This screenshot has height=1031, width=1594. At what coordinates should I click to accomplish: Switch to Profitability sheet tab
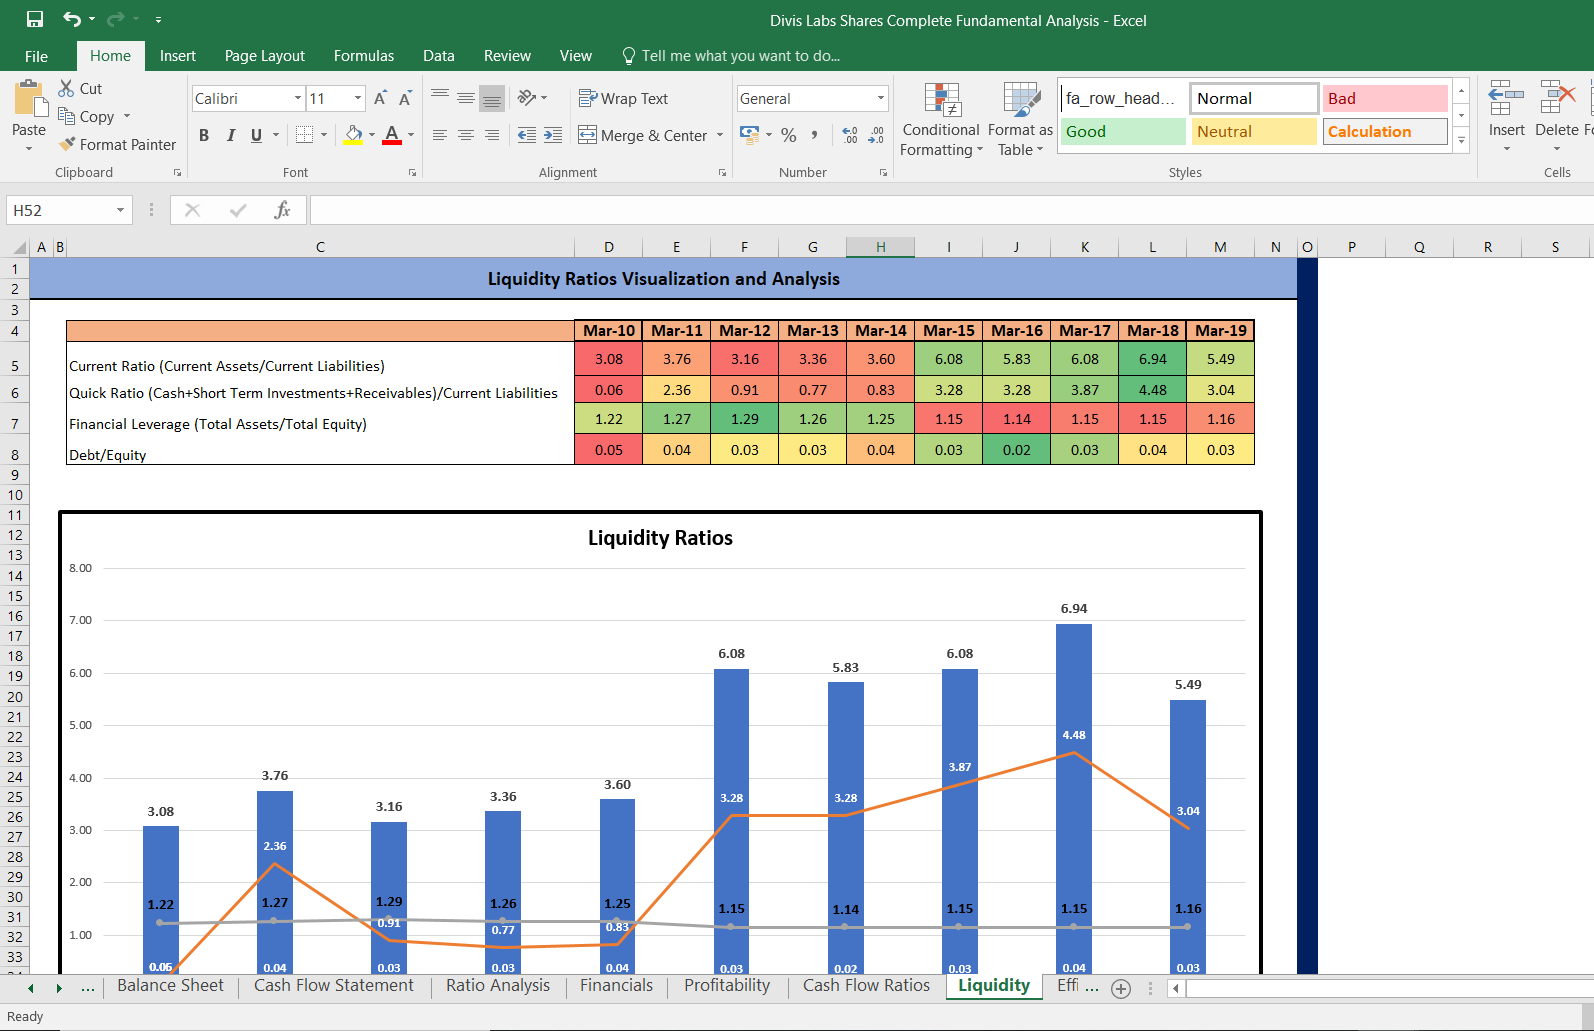[727, 986]
